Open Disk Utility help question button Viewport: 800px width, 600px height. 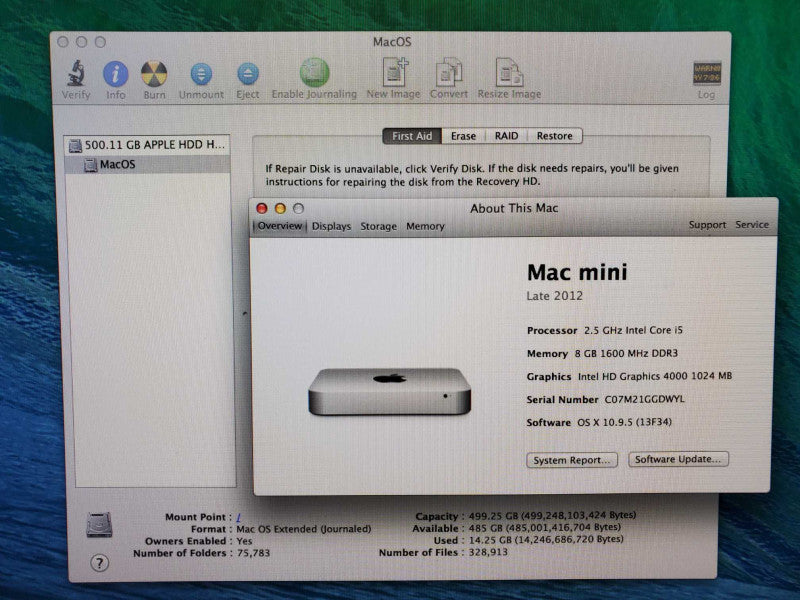click(99, 563)
